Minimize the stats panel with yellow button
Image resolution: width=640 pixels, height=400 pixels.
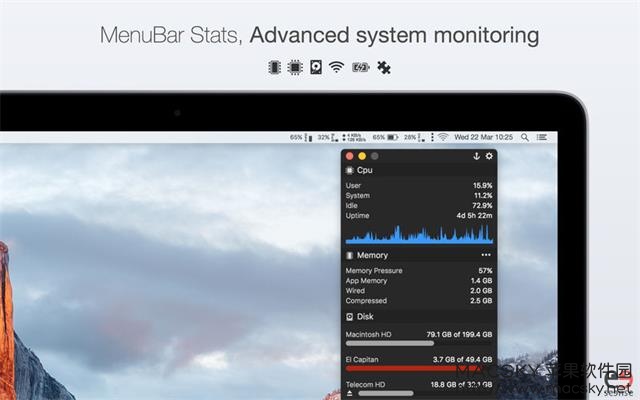362,156
